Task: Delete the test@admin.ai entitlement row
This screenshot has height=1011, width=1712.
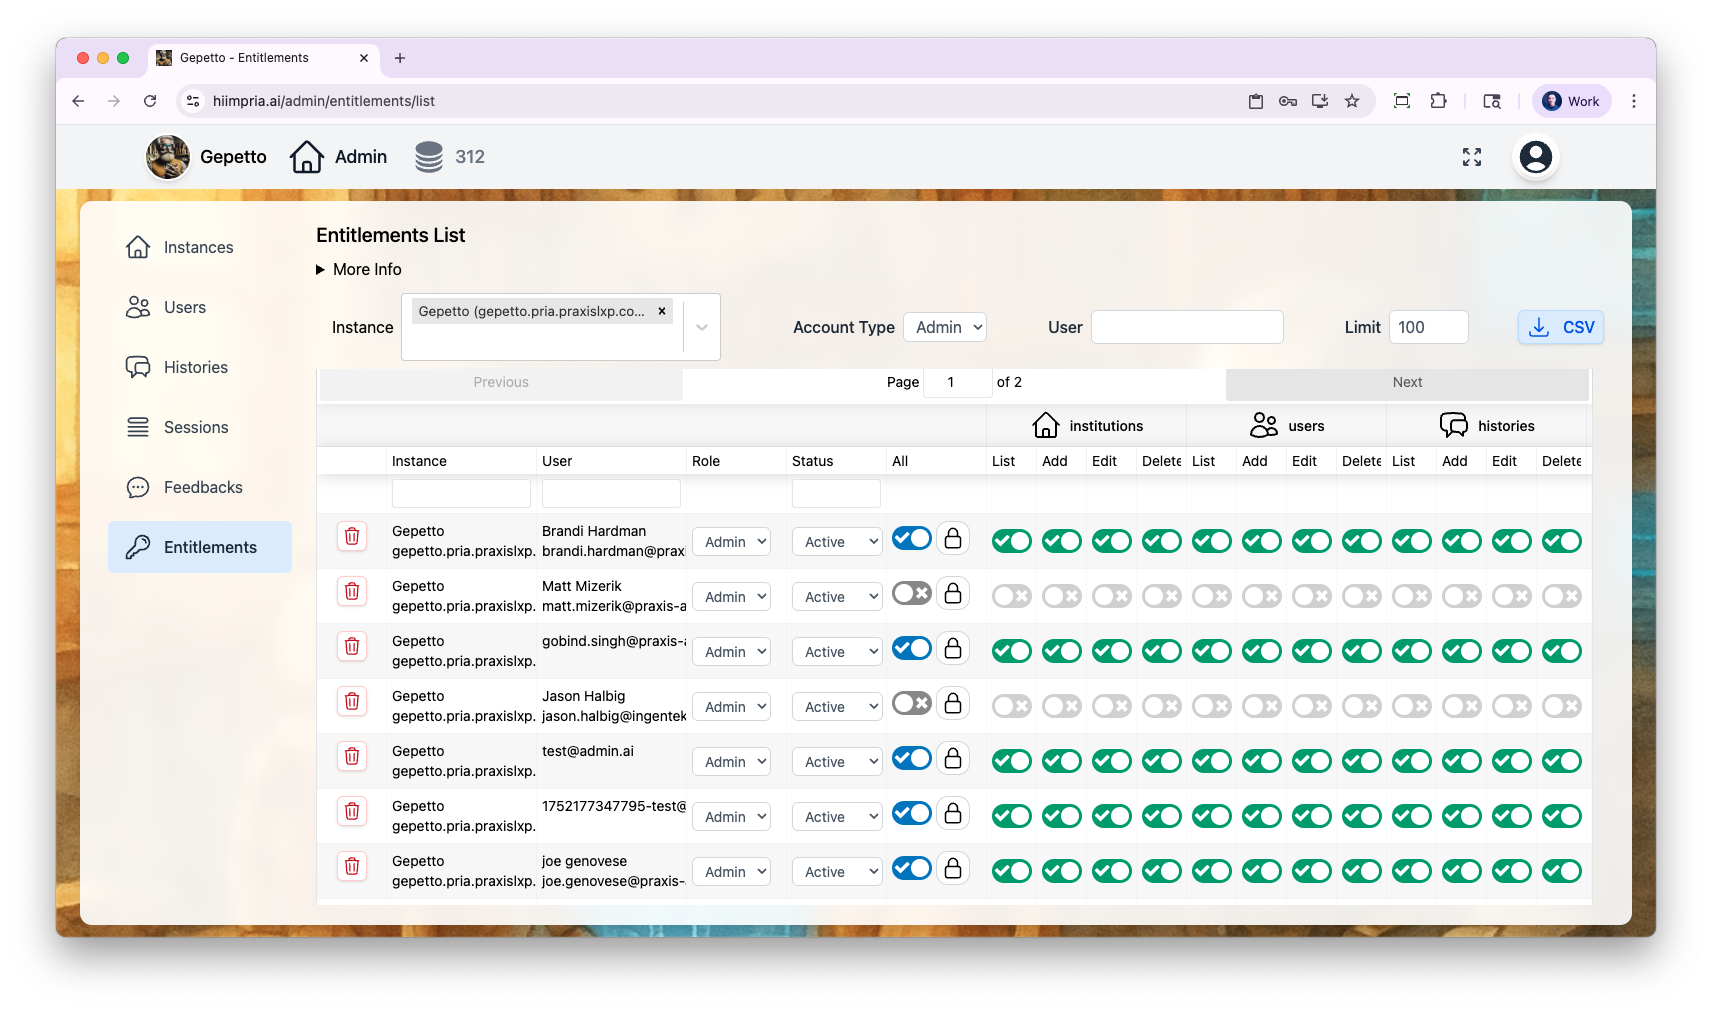Action: (352, 756)
